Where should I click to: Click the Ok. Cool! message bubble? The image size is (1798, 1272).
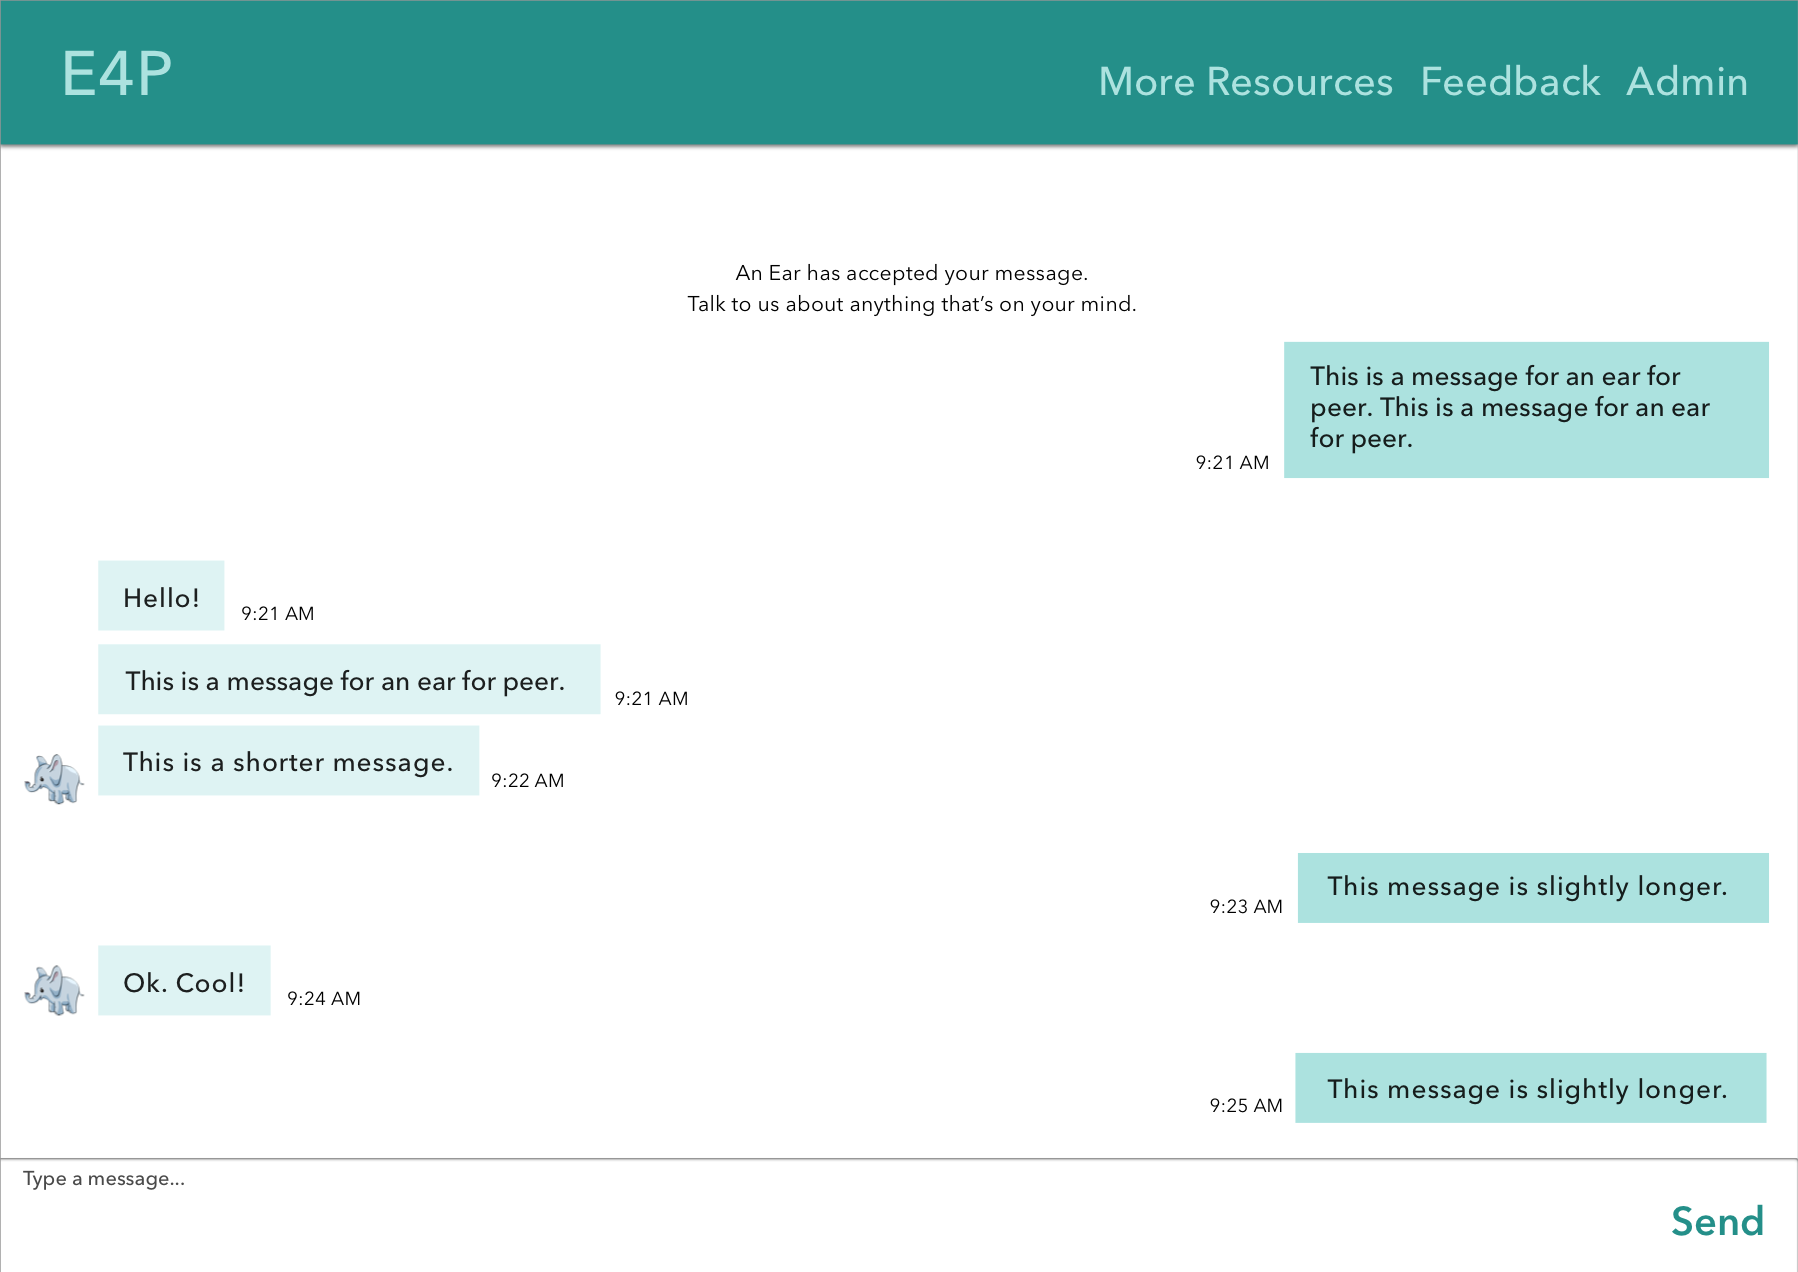[184, 981]
